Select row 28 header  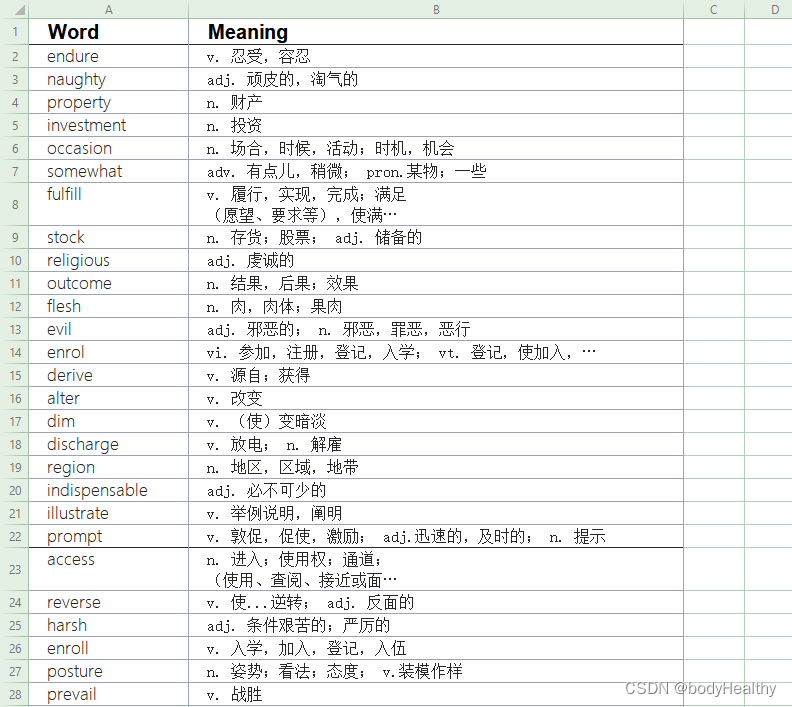15,694
